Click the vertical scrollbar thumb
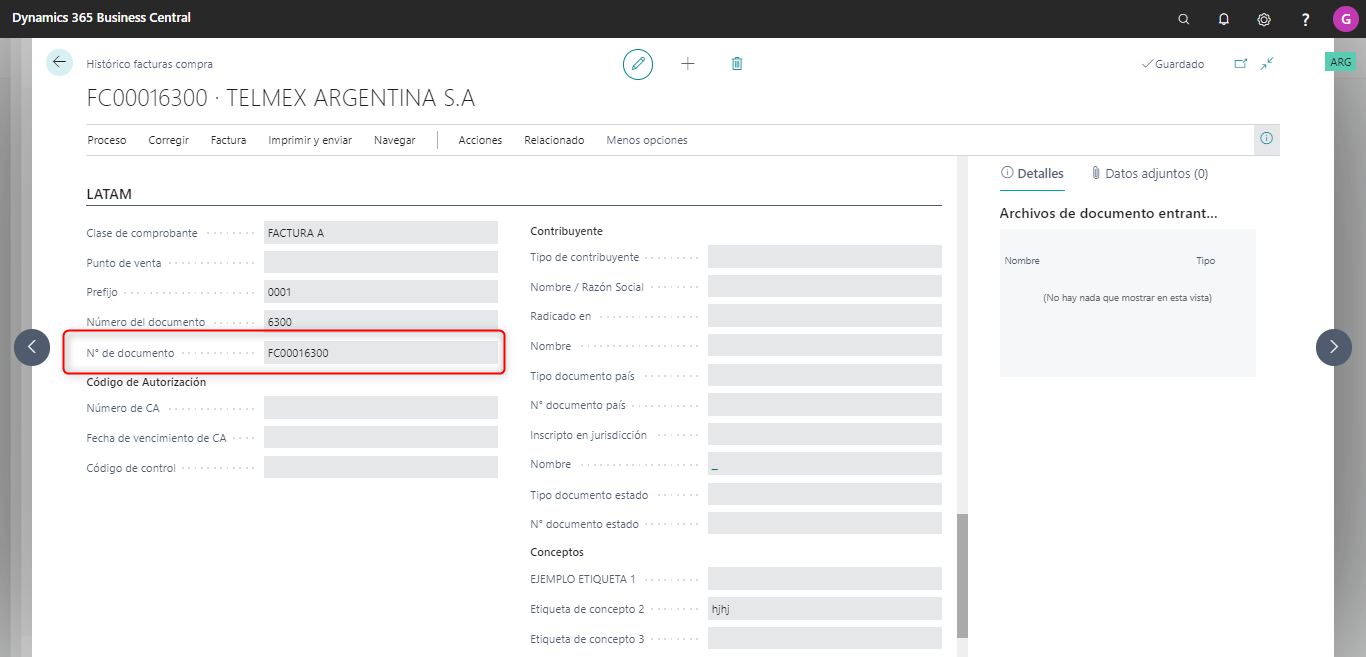Image resolution: width=1366 pixels, height=657 pixels. (x=962, y=575)
